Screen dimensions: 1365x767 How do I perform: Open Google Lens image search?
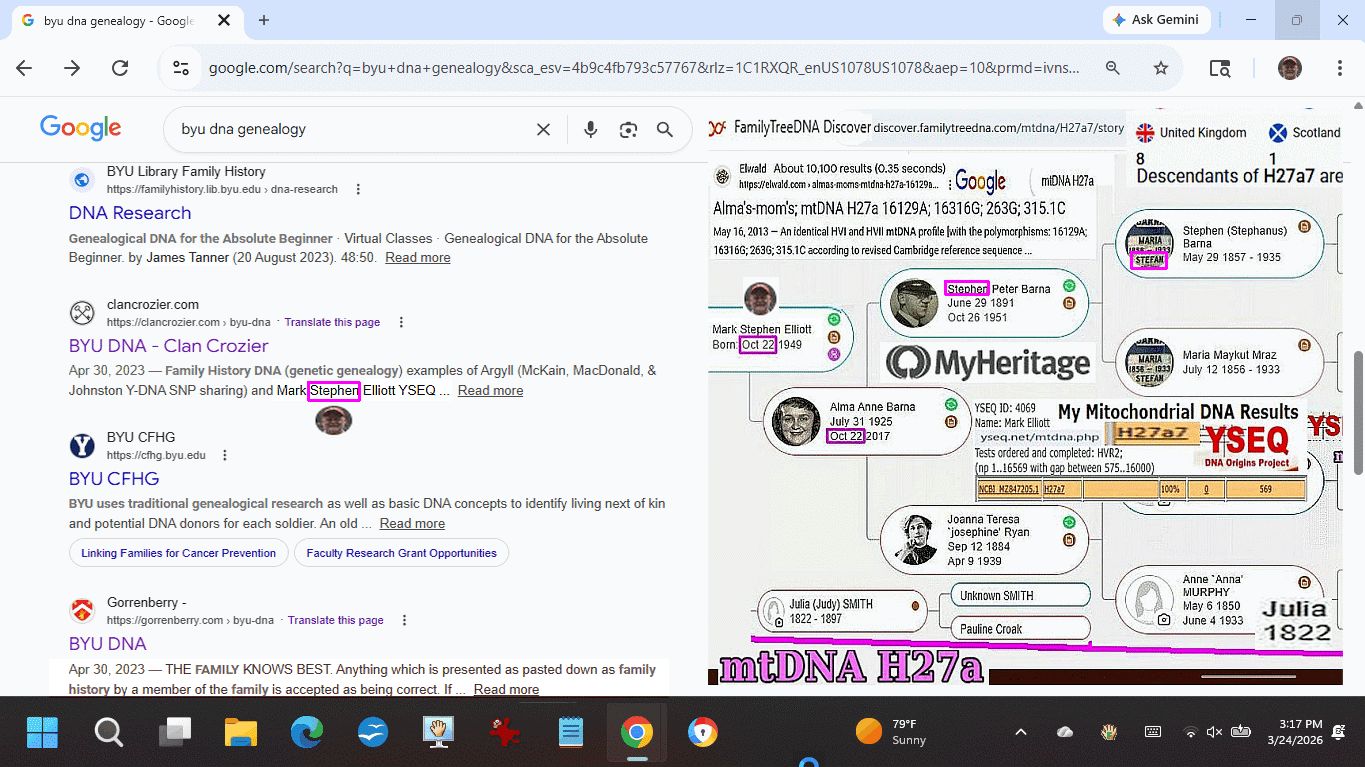(x=628, y=129)
